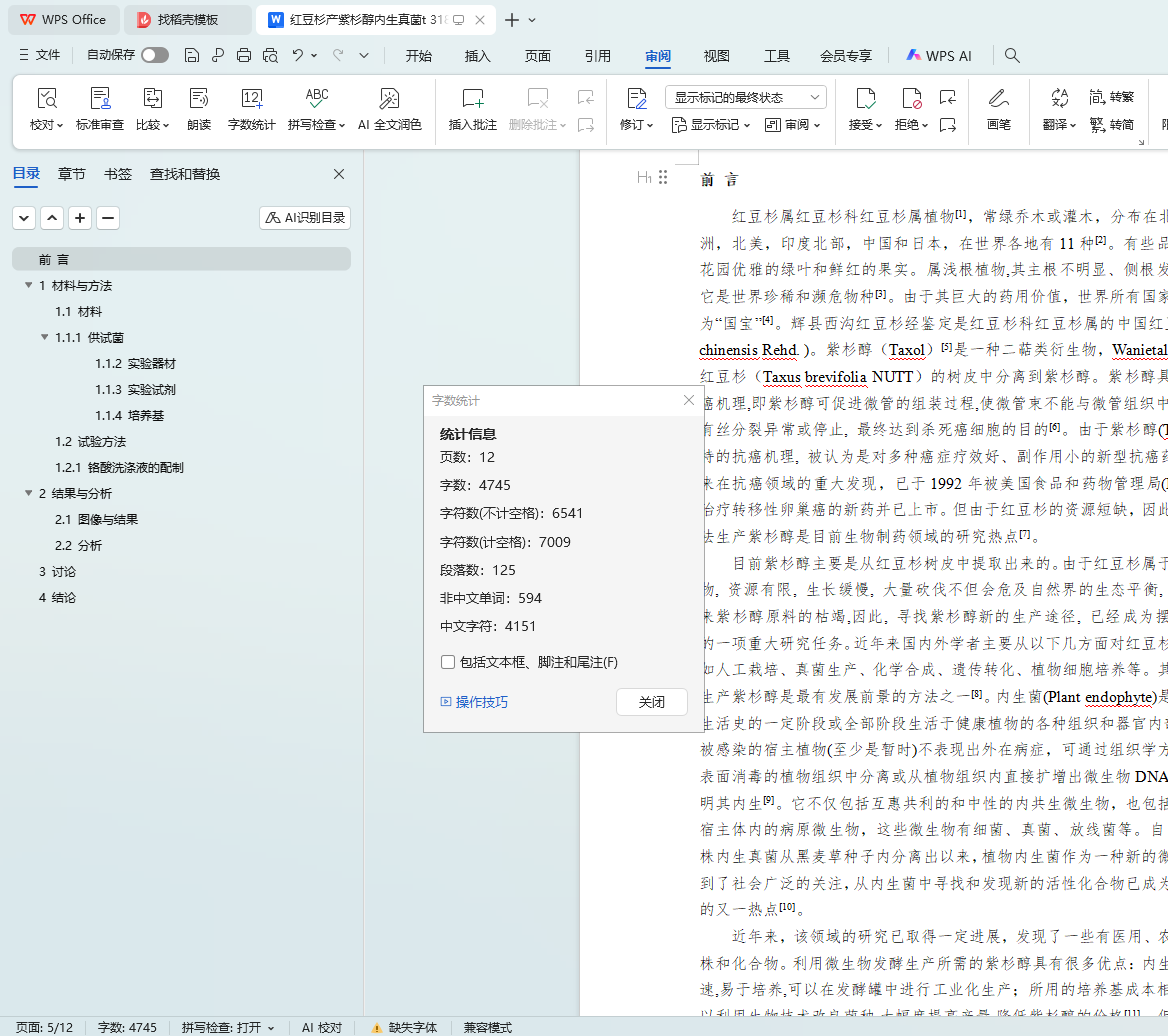Click the plus button in outline panel
This screenshot has height=1036, width=1168.
click(80, 217)
